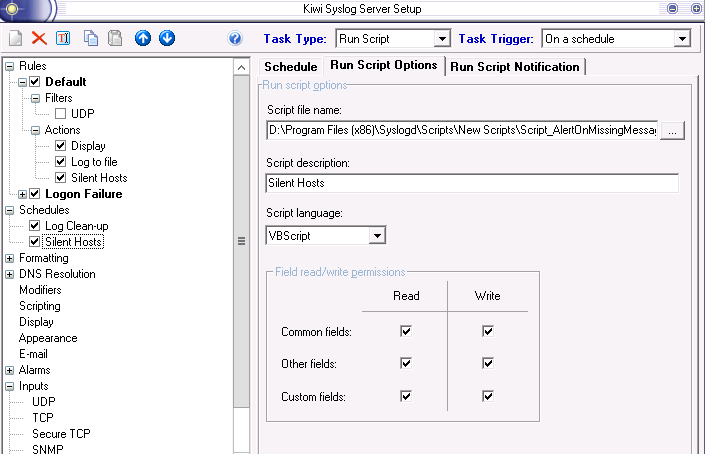This screenshot has height=454, width=705.
Task: Click the New item toolbar icon
Action: [15, 38]
